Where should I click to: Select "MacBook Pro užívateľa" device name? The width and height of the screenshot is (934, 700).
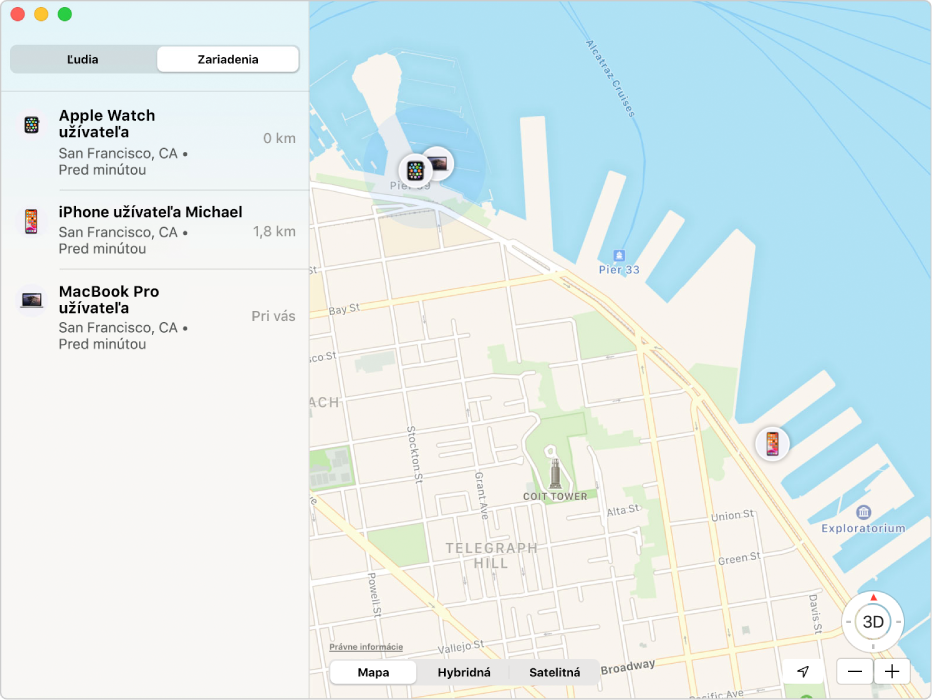pyautogui.click(x=108, y=300)
